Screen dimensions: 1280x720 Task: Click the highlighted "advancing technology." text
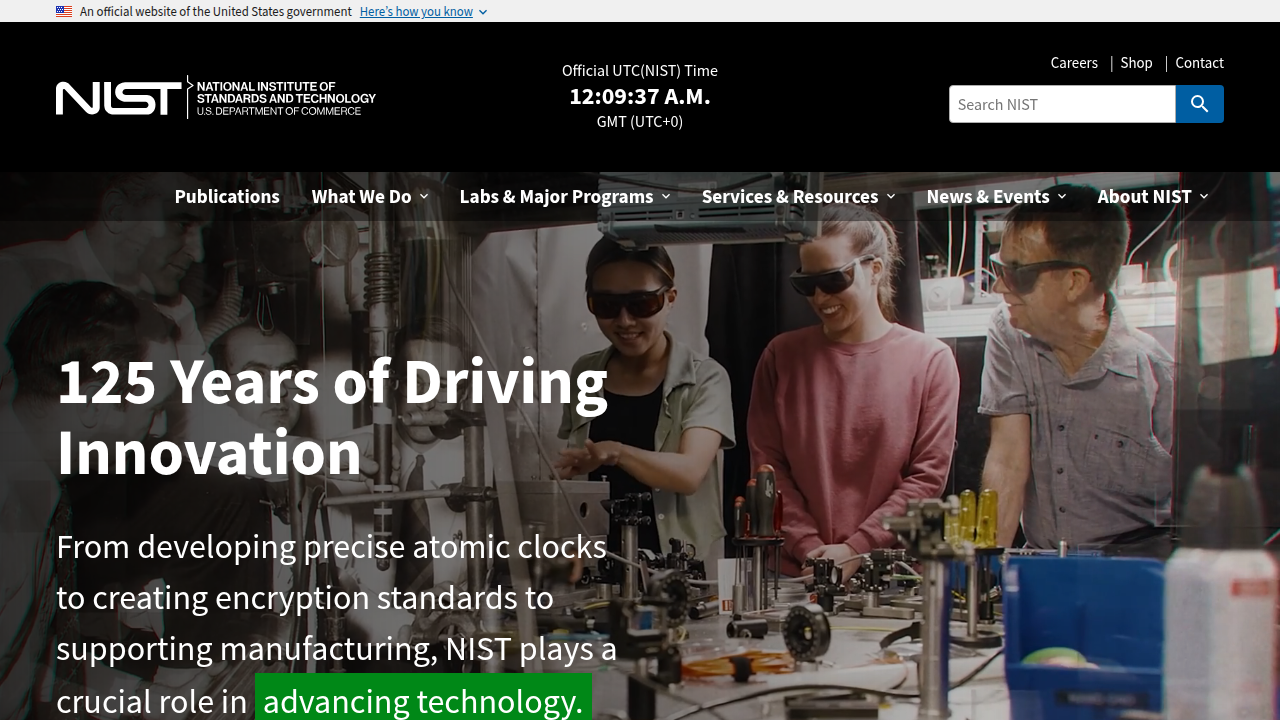pyautogui.click(x=423, y=700)
